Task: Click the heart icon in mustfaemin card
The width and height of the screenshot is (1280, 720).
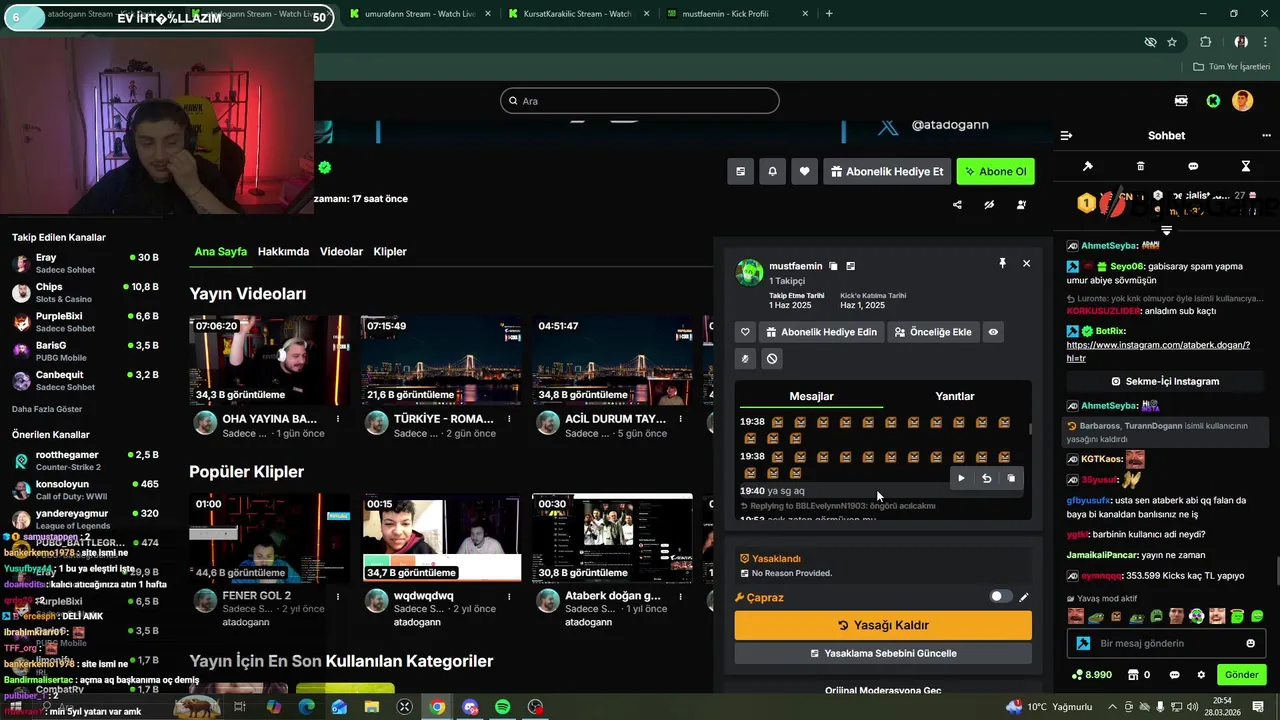Action: pos(745,332)
